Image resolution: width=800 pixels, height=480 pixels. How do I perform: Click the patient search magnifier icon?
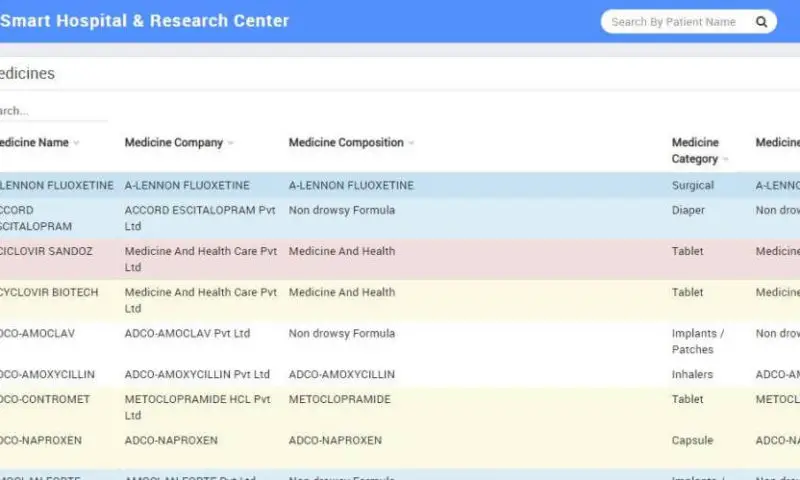[x=761, y=22]
